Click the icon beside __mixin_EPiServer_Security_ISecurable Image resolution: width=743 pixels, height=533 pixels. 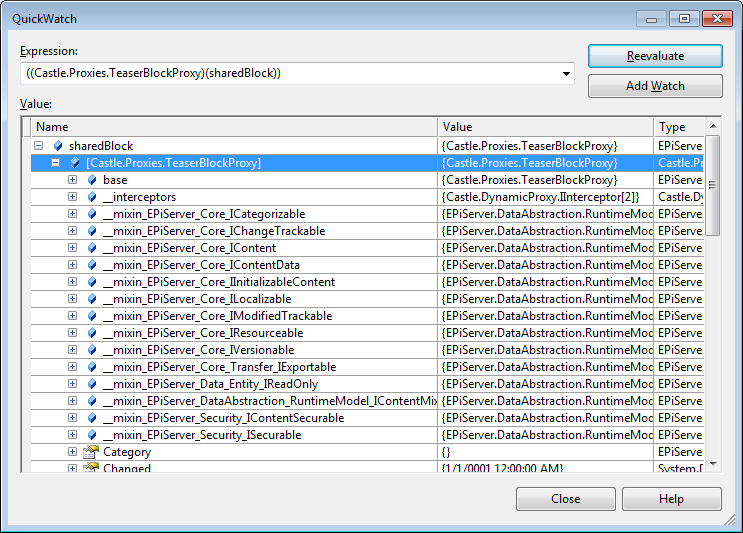92,435
